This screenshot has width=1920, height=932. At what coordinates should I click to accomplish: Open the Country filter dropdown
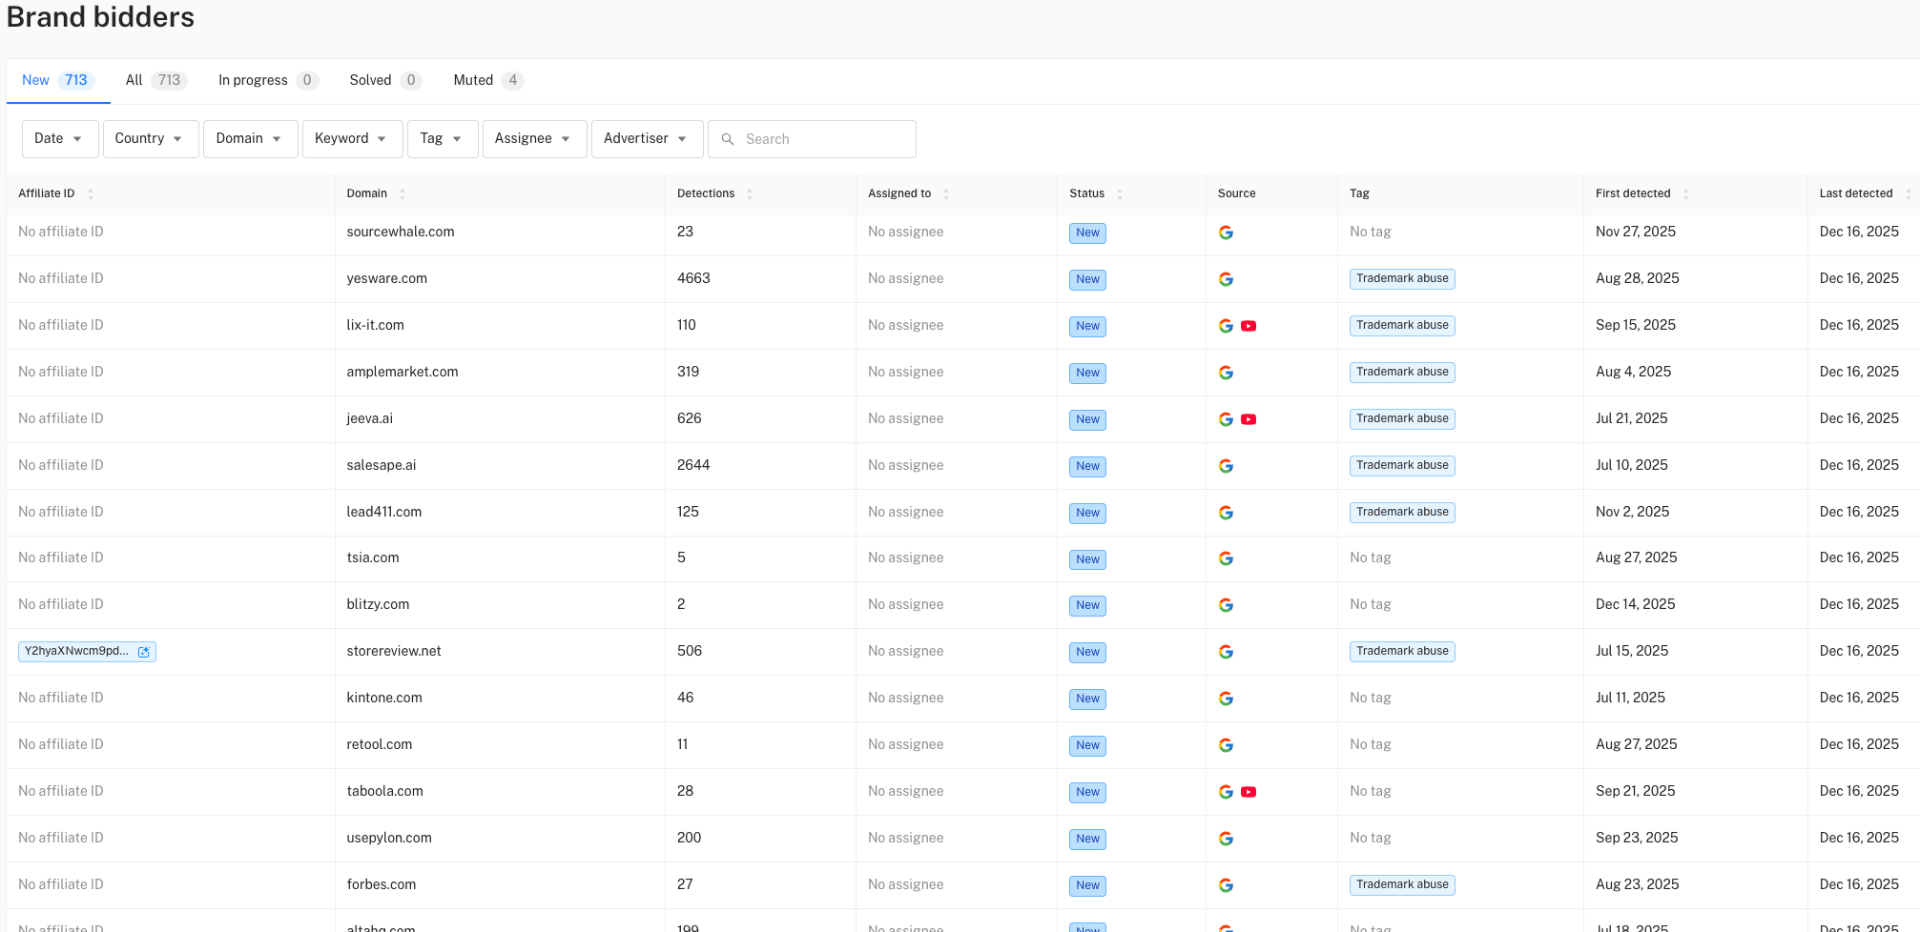[151, 139]
